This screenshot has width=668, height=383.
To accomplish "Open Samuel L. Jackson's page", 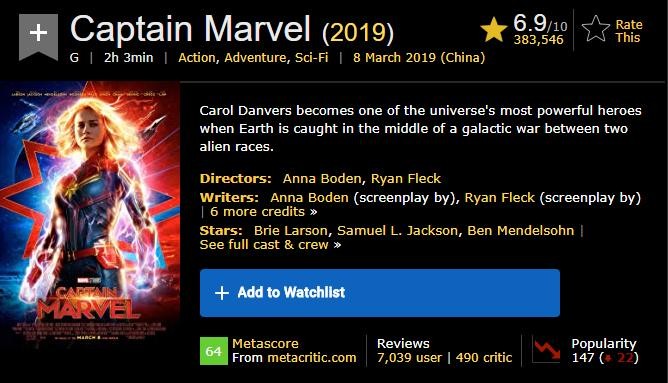I will tap(397, 230).
